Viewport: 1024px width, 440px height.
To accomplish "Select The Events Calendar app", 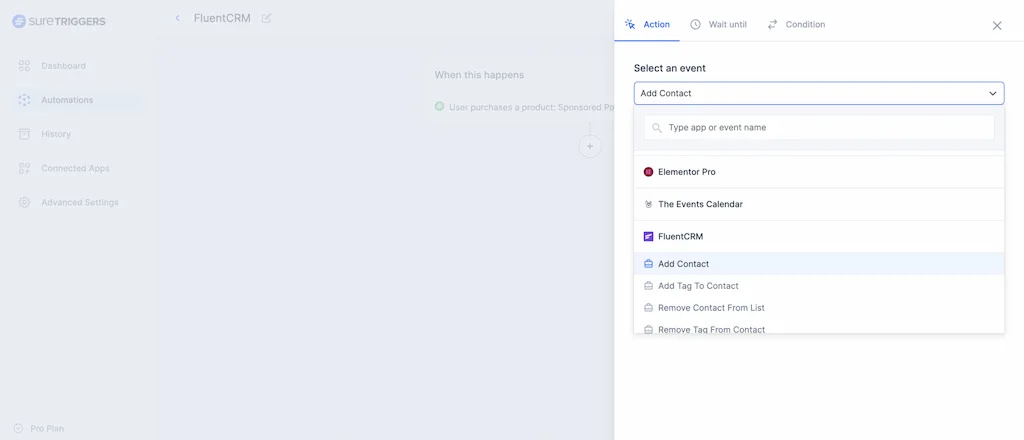I will [x=819, y=204].
